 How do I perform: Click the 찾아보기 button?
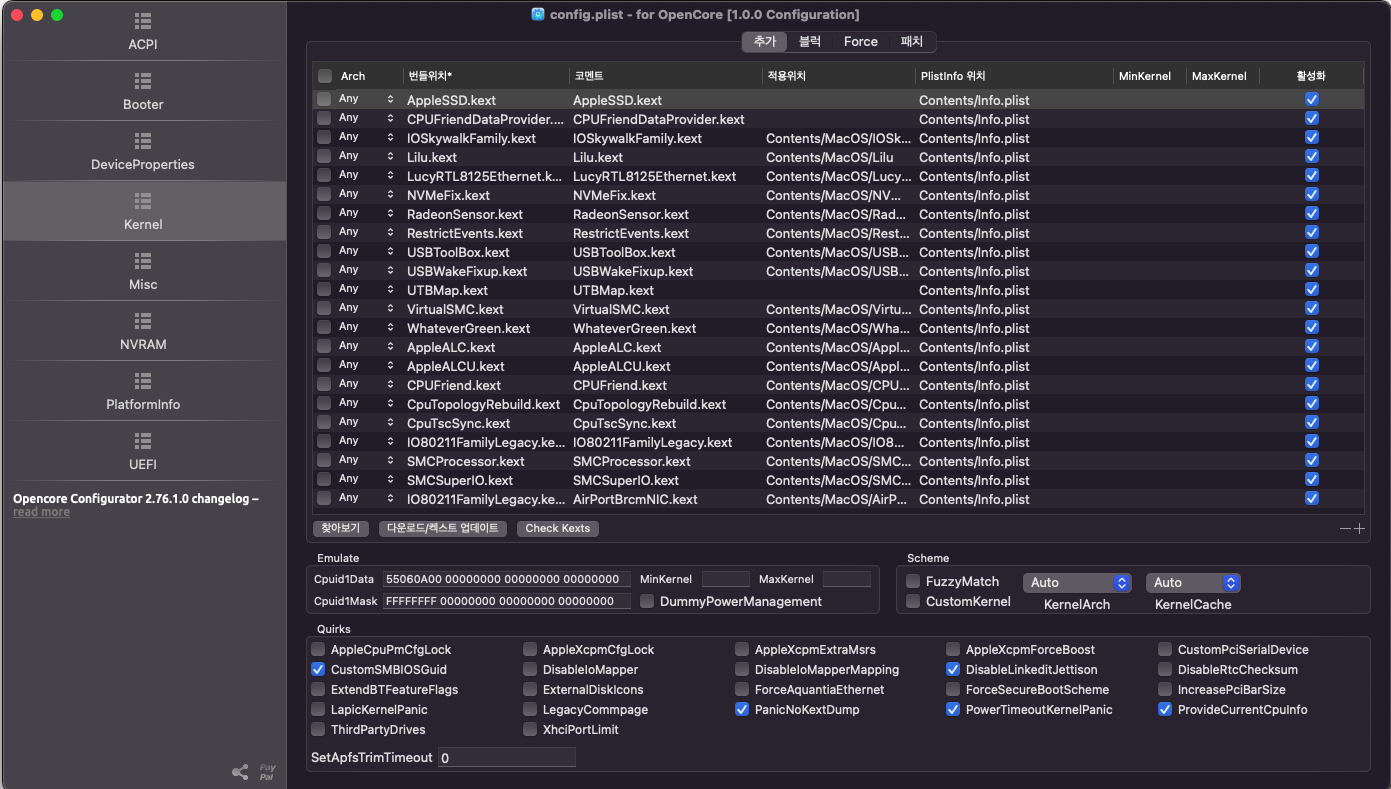341,528
